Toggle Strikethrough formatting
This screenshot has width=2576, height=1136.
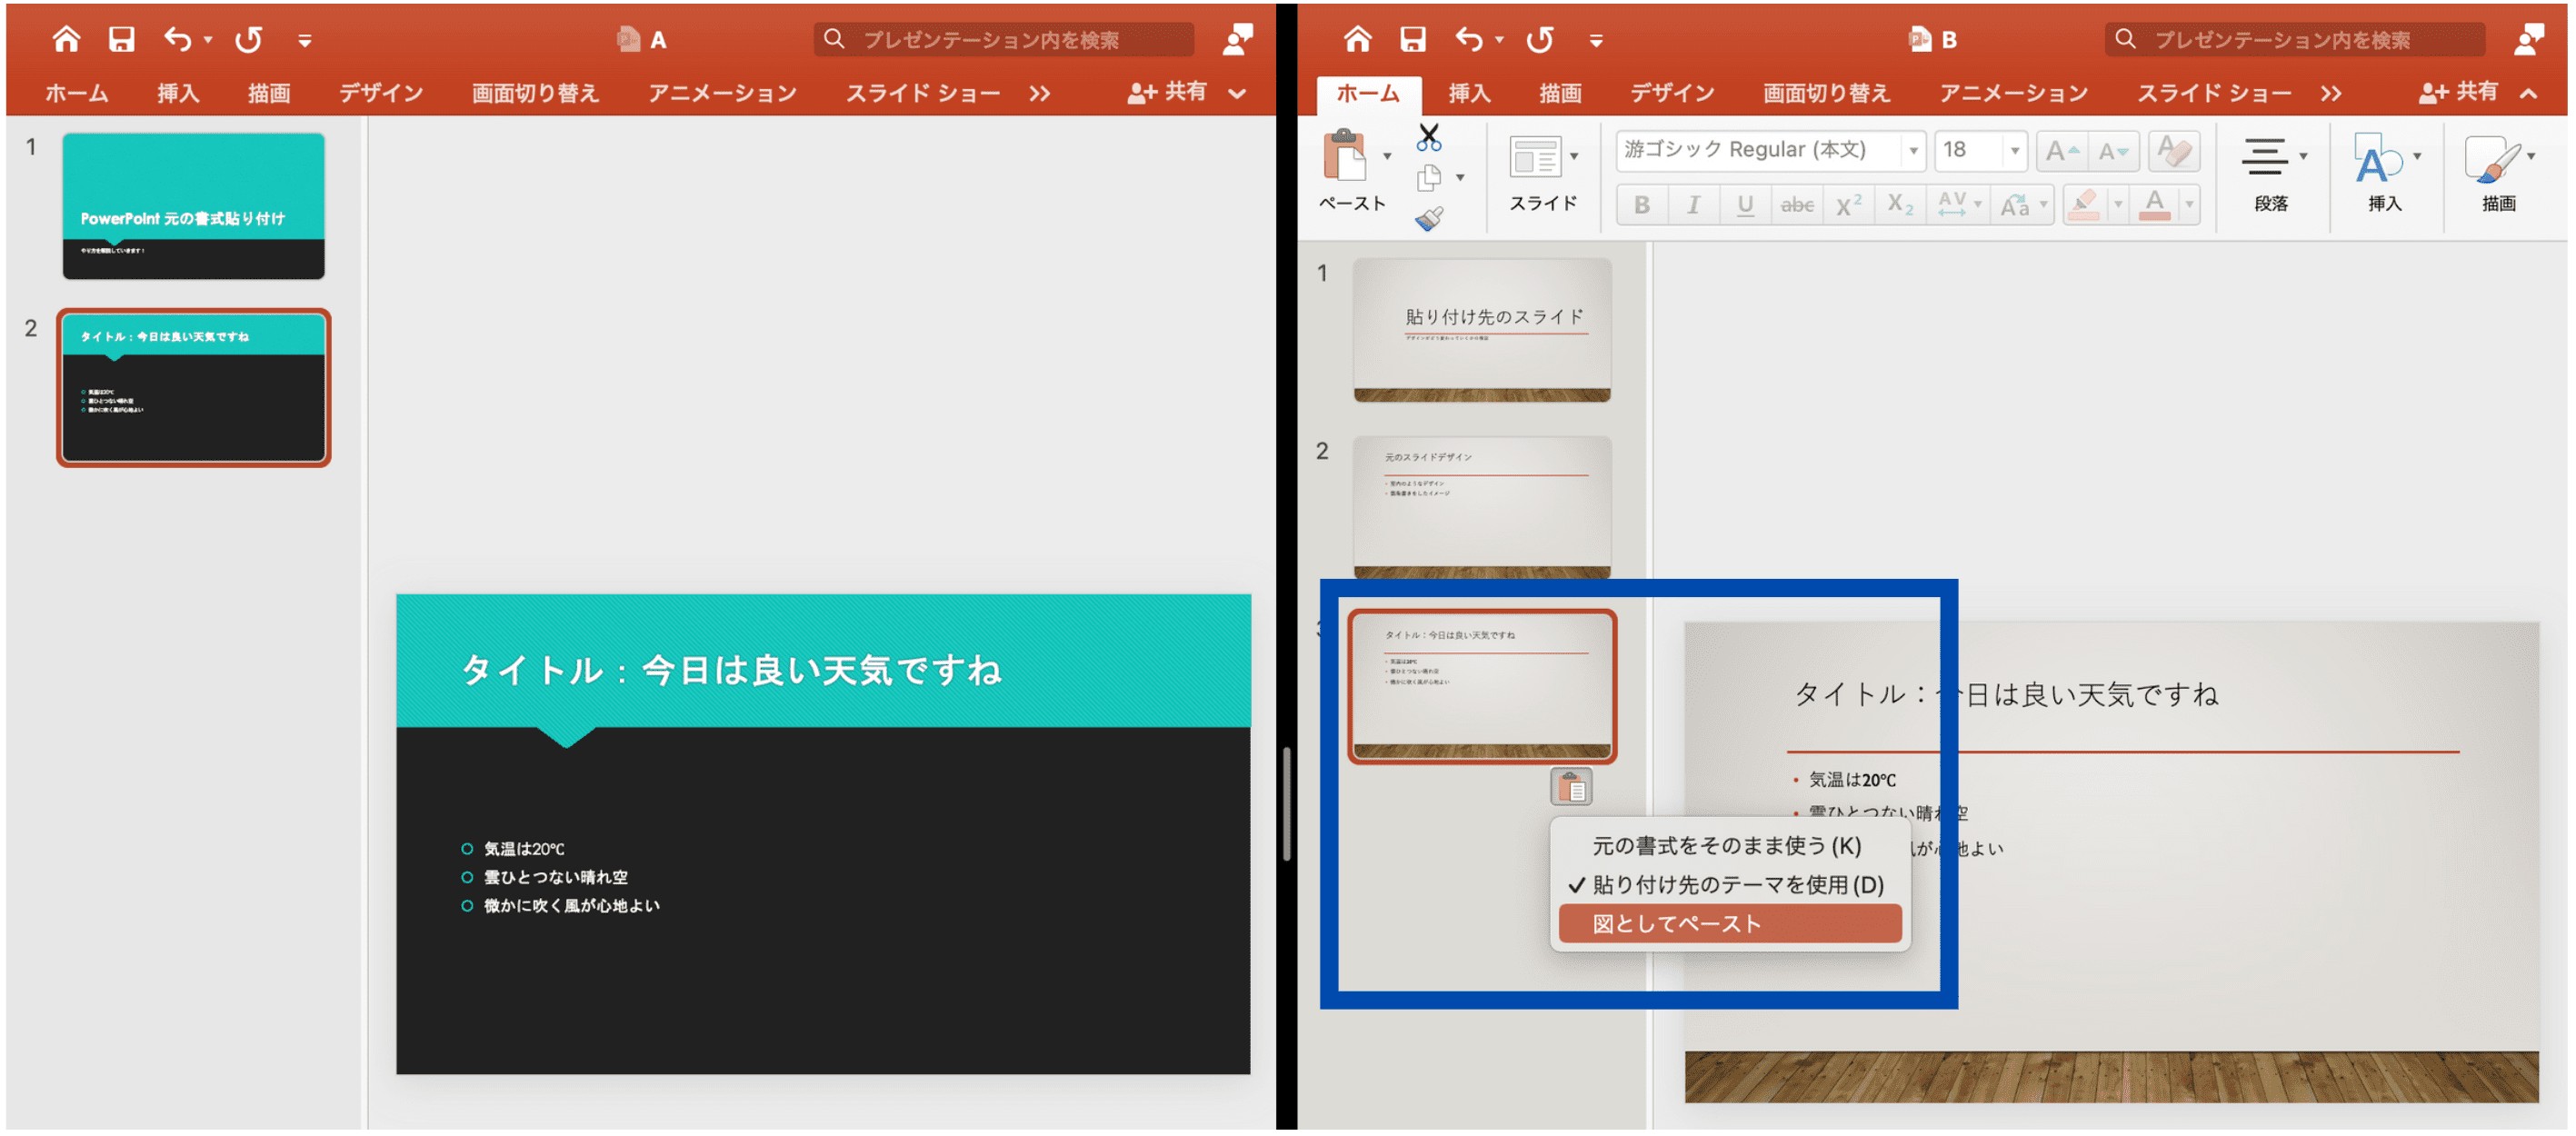pyautogui.click(x=1797, y=205)
